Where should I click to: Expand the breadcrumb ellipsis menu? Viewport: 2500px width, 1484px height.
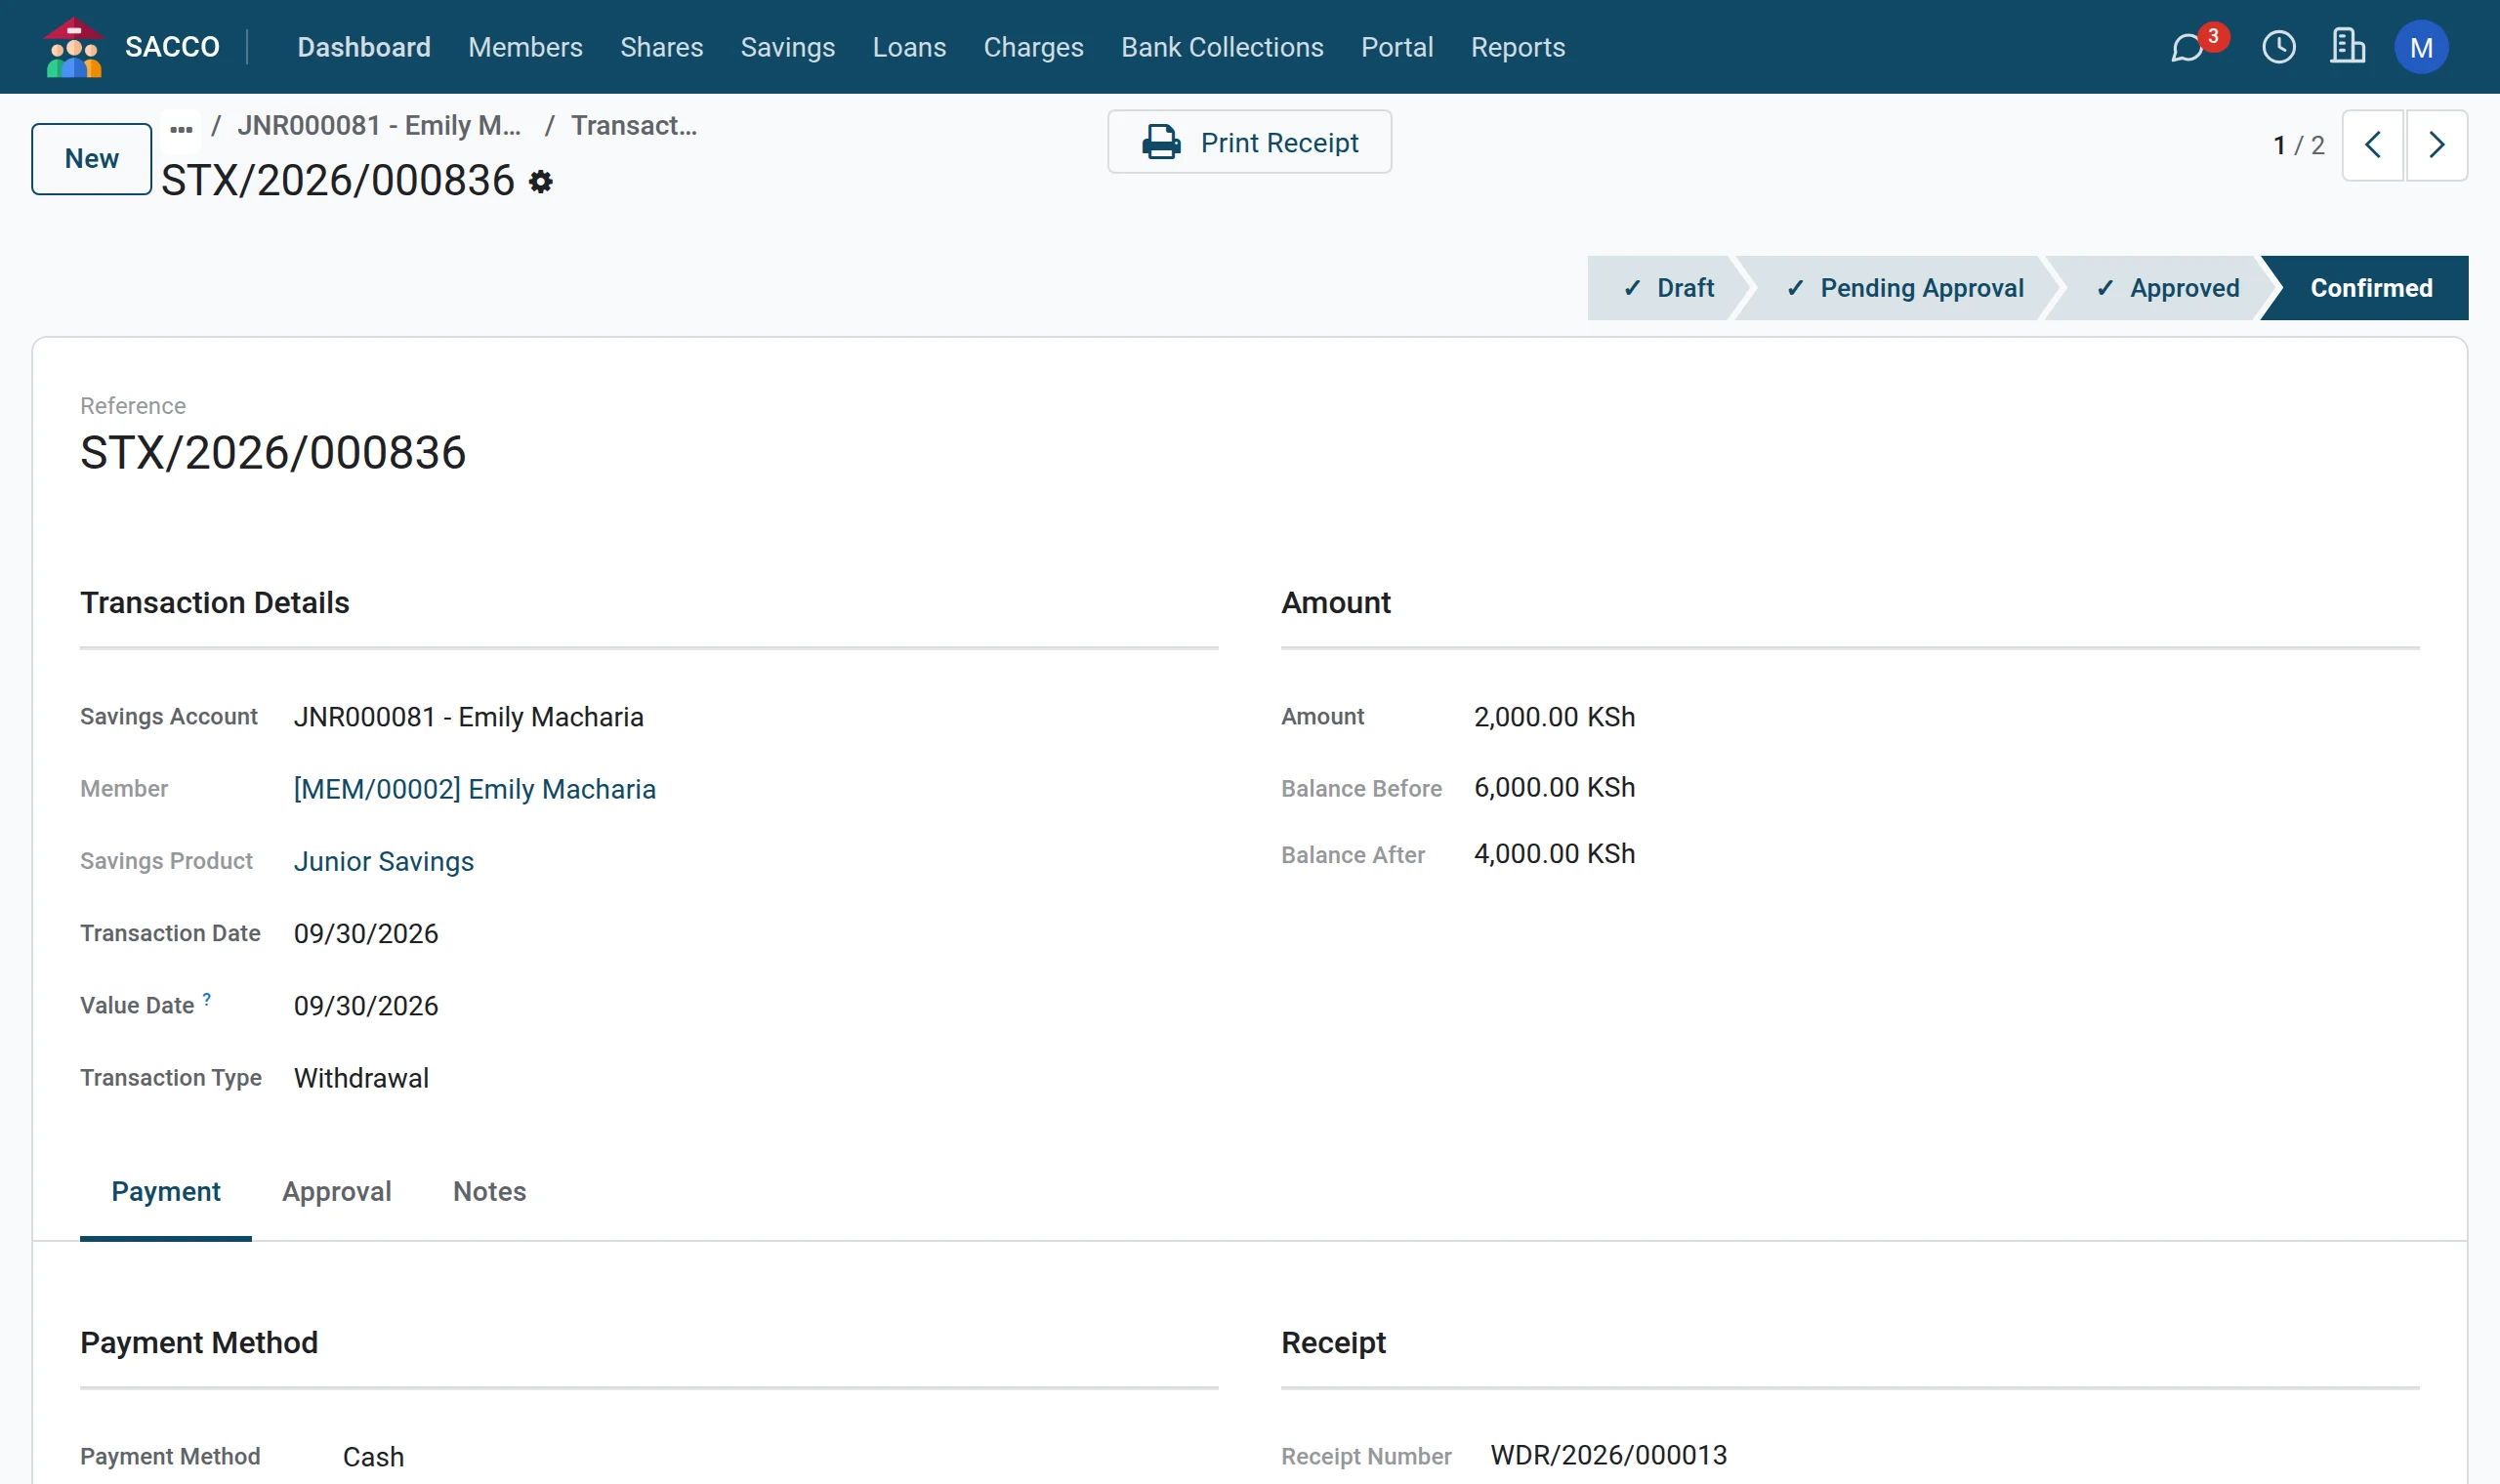[181, 128]
